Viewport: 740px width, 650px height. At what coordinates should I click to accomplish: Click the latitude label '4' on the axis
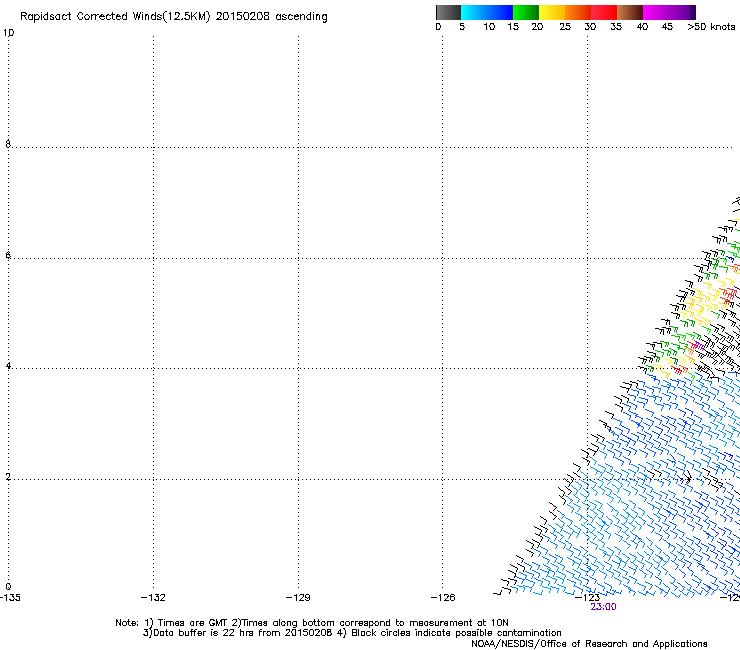pos(8,366)
